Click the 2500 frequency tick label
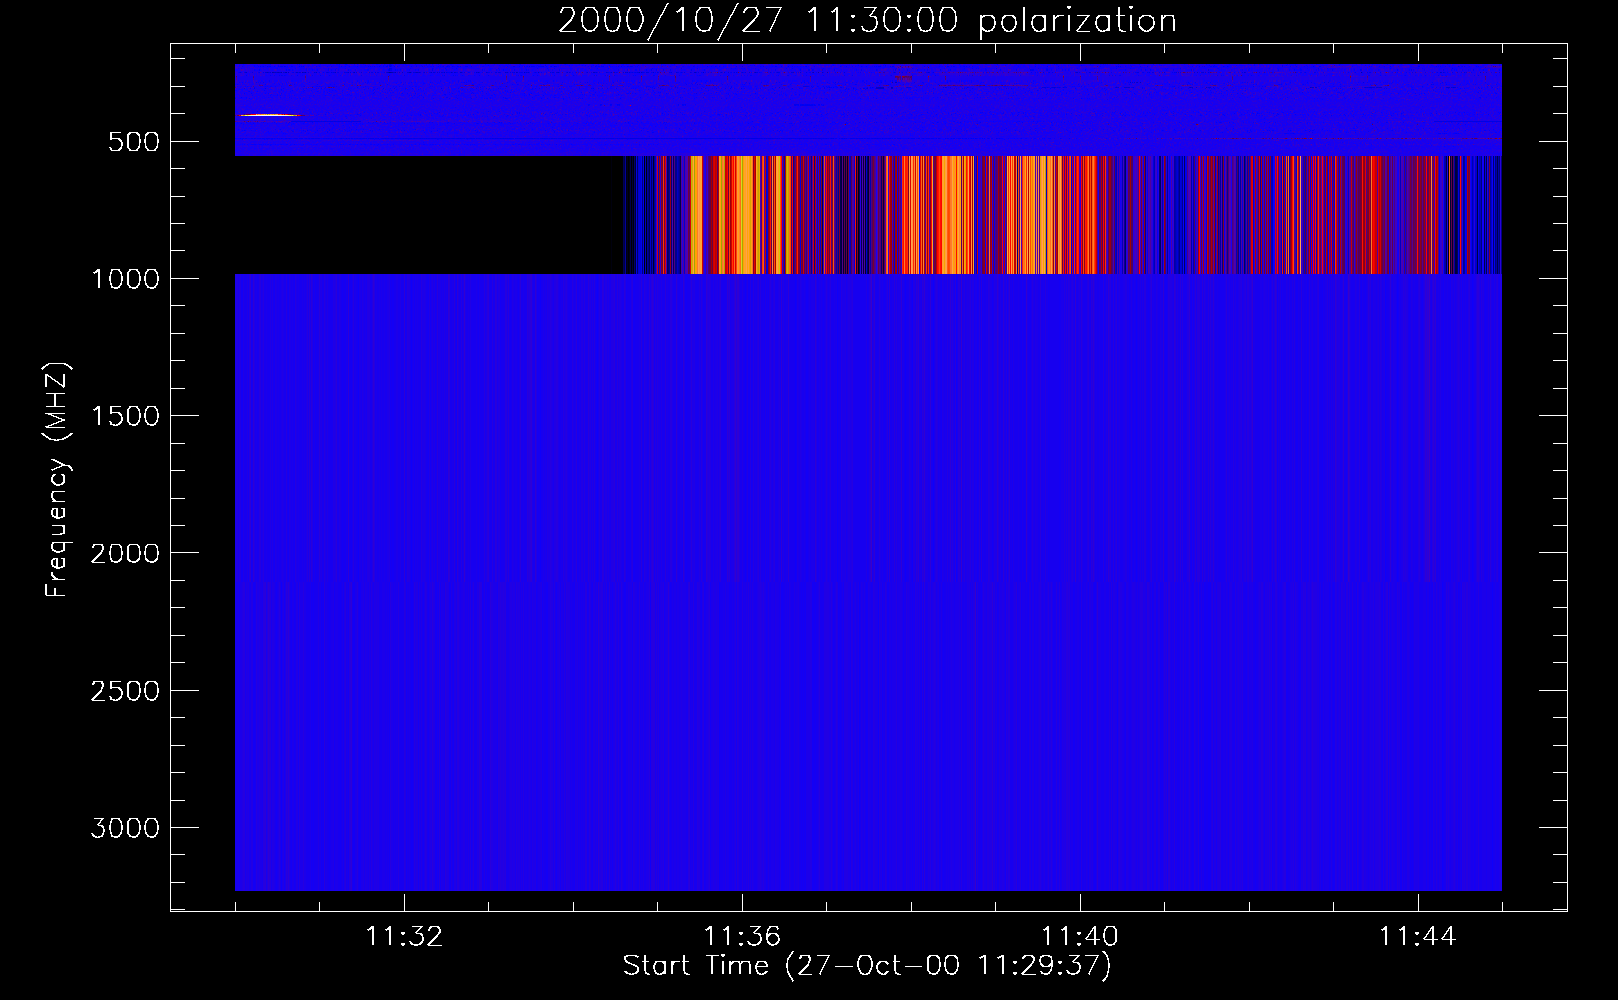The height and width of the screenshot is (1000, 1618). (x=125, y=691)
